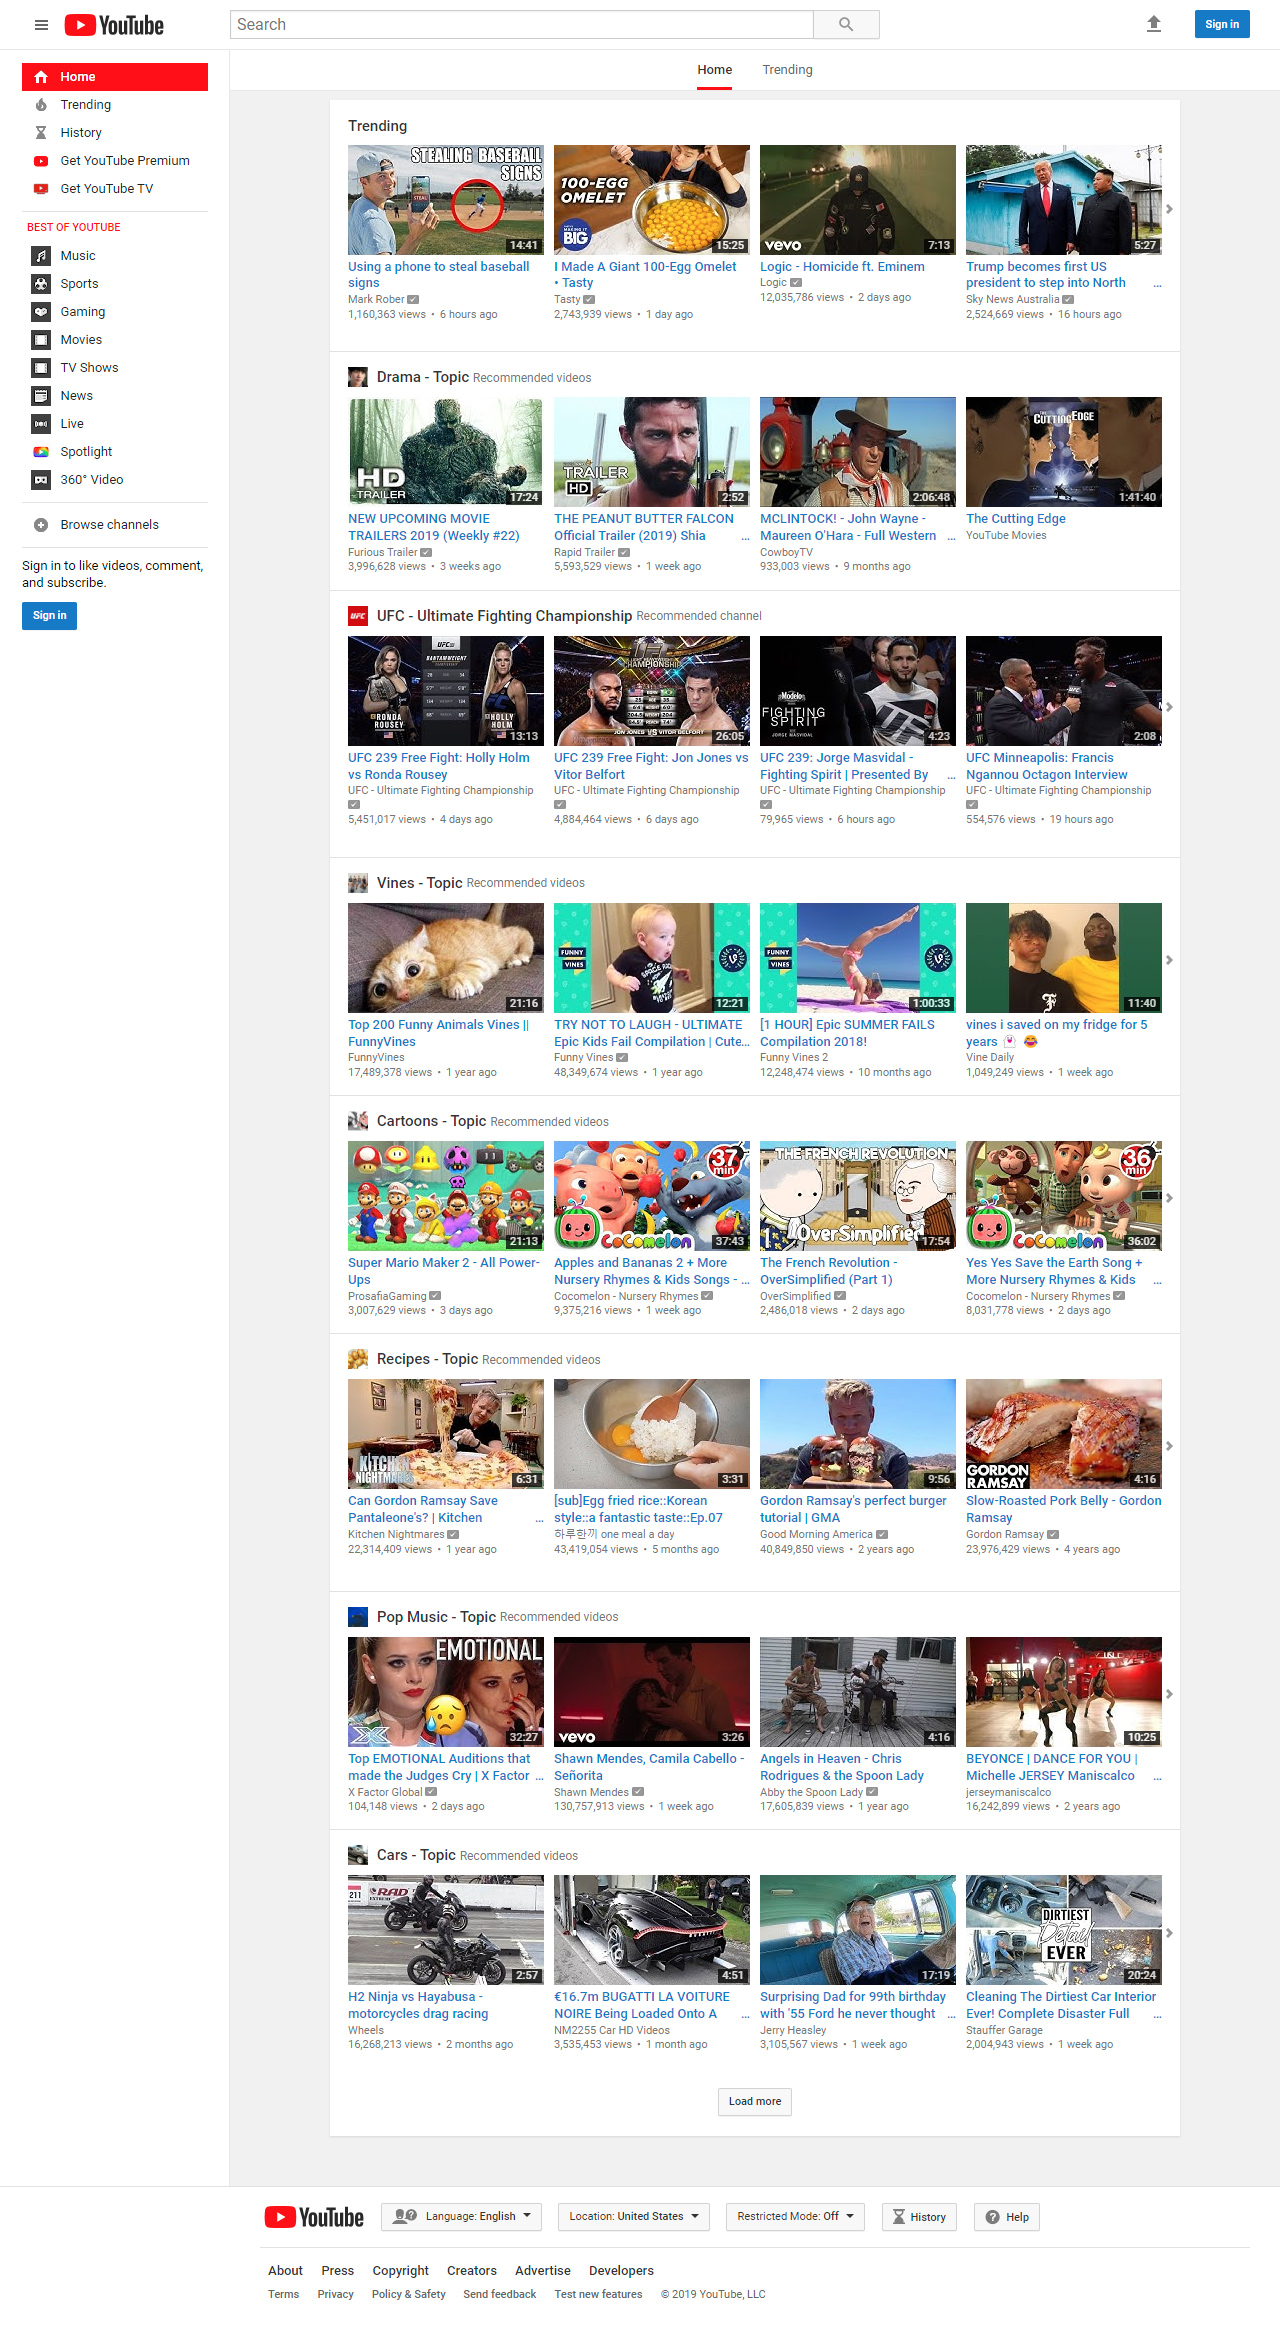The height and width of the screenshot is (2330, 1280).
Task: Expand Recipes row with right chevron
Action: [x=1169, y=1446]
